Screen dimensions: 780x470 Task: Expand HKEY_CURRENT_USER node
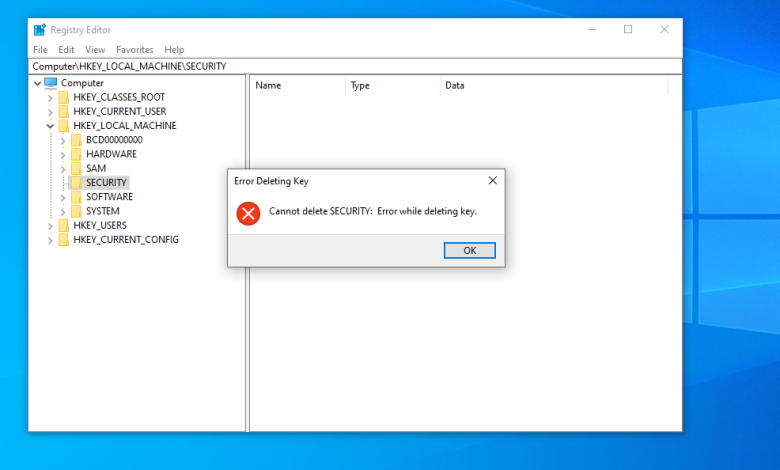click(50, 112)
